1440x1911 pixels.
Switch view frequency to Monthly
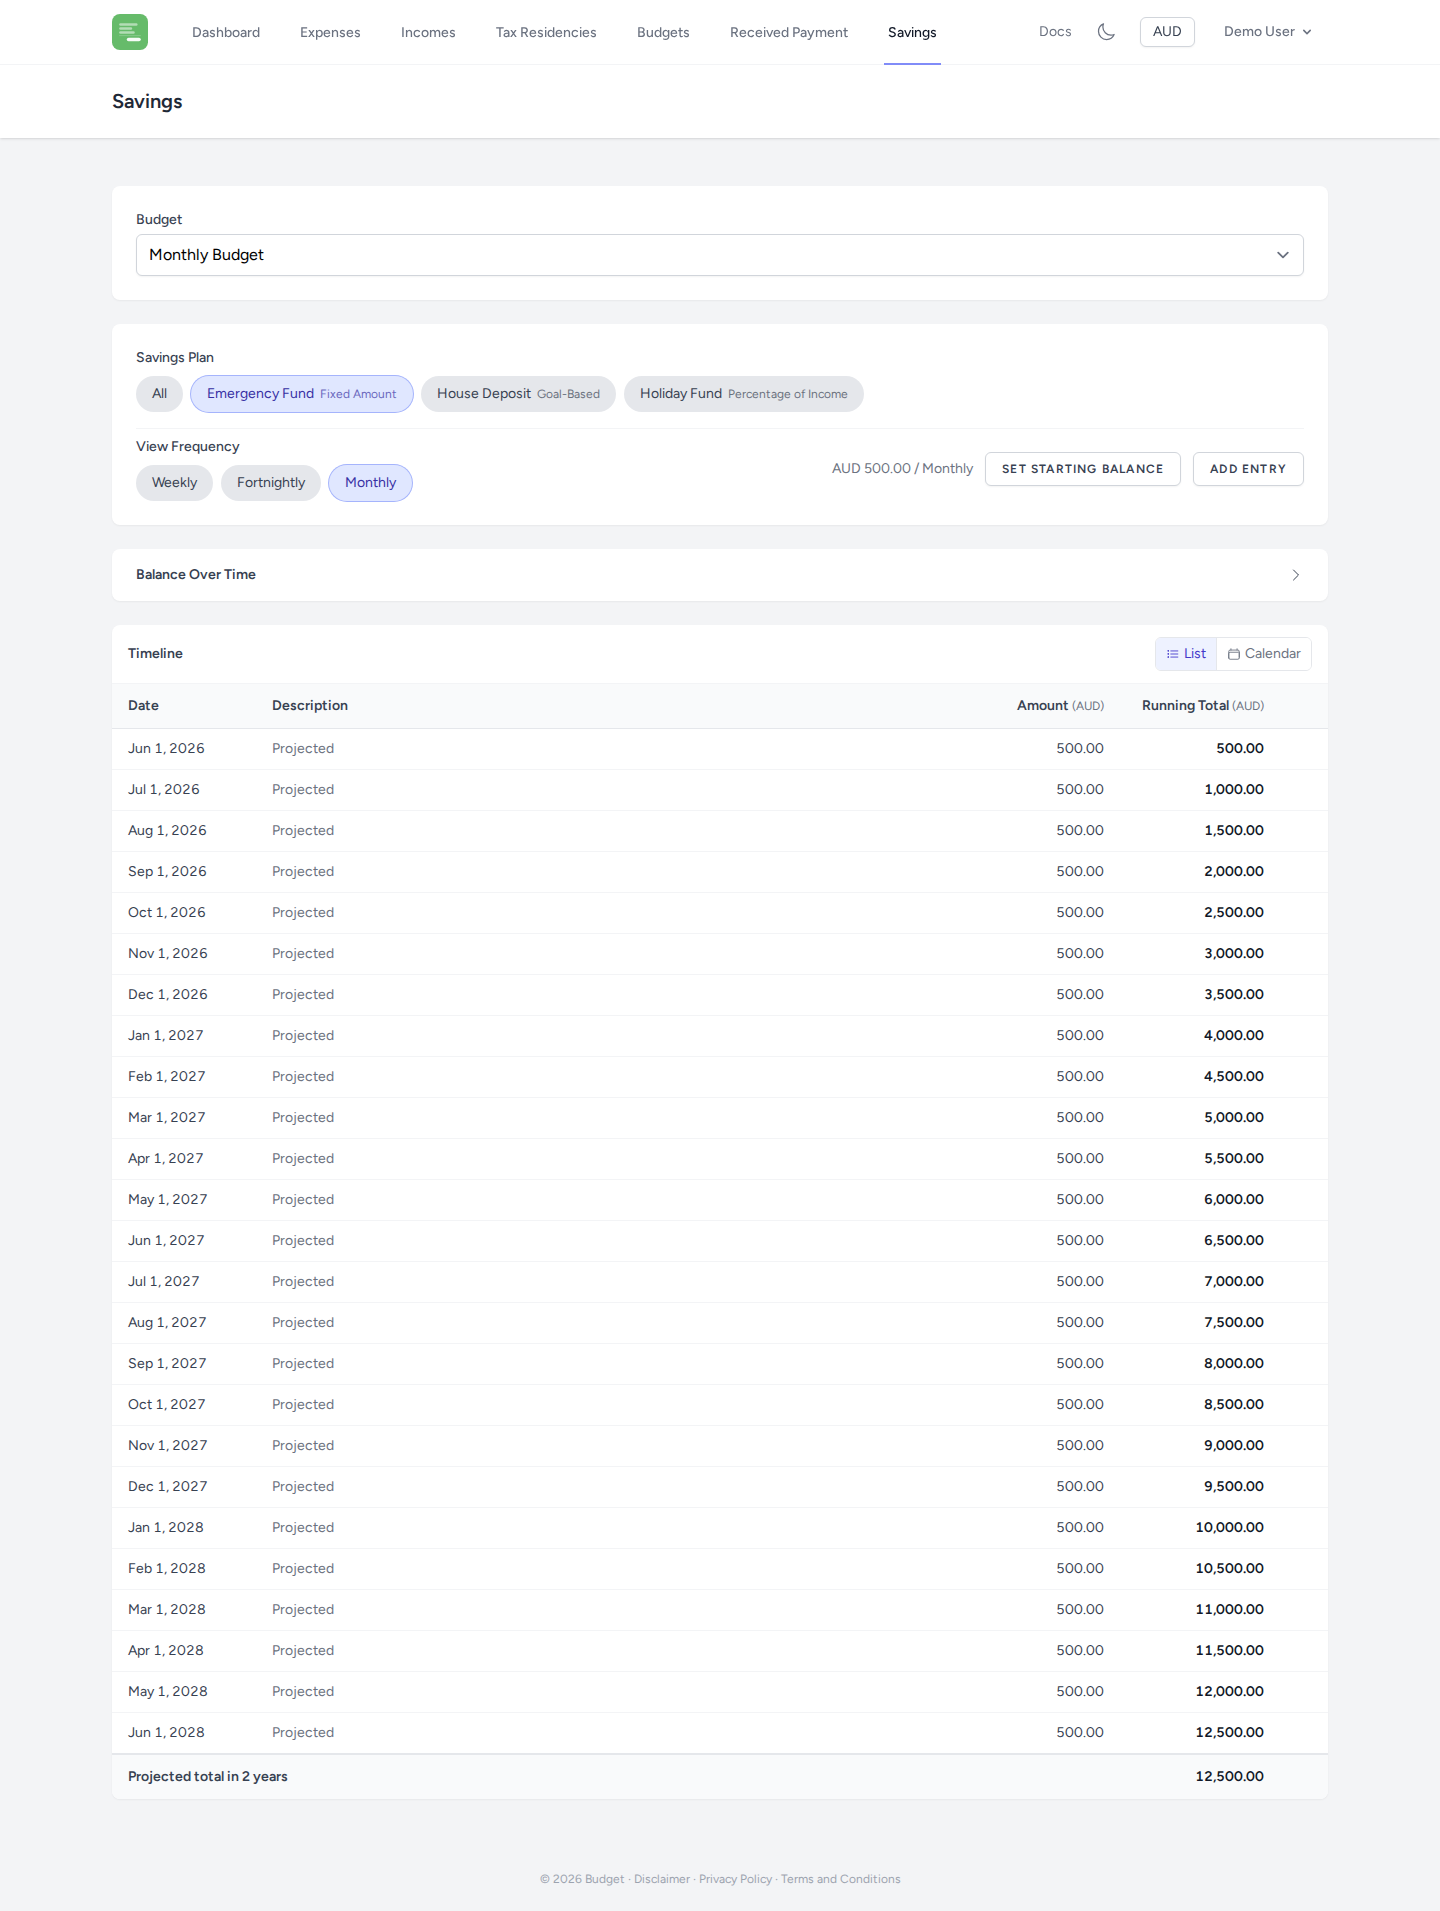[x=371, y=483]
